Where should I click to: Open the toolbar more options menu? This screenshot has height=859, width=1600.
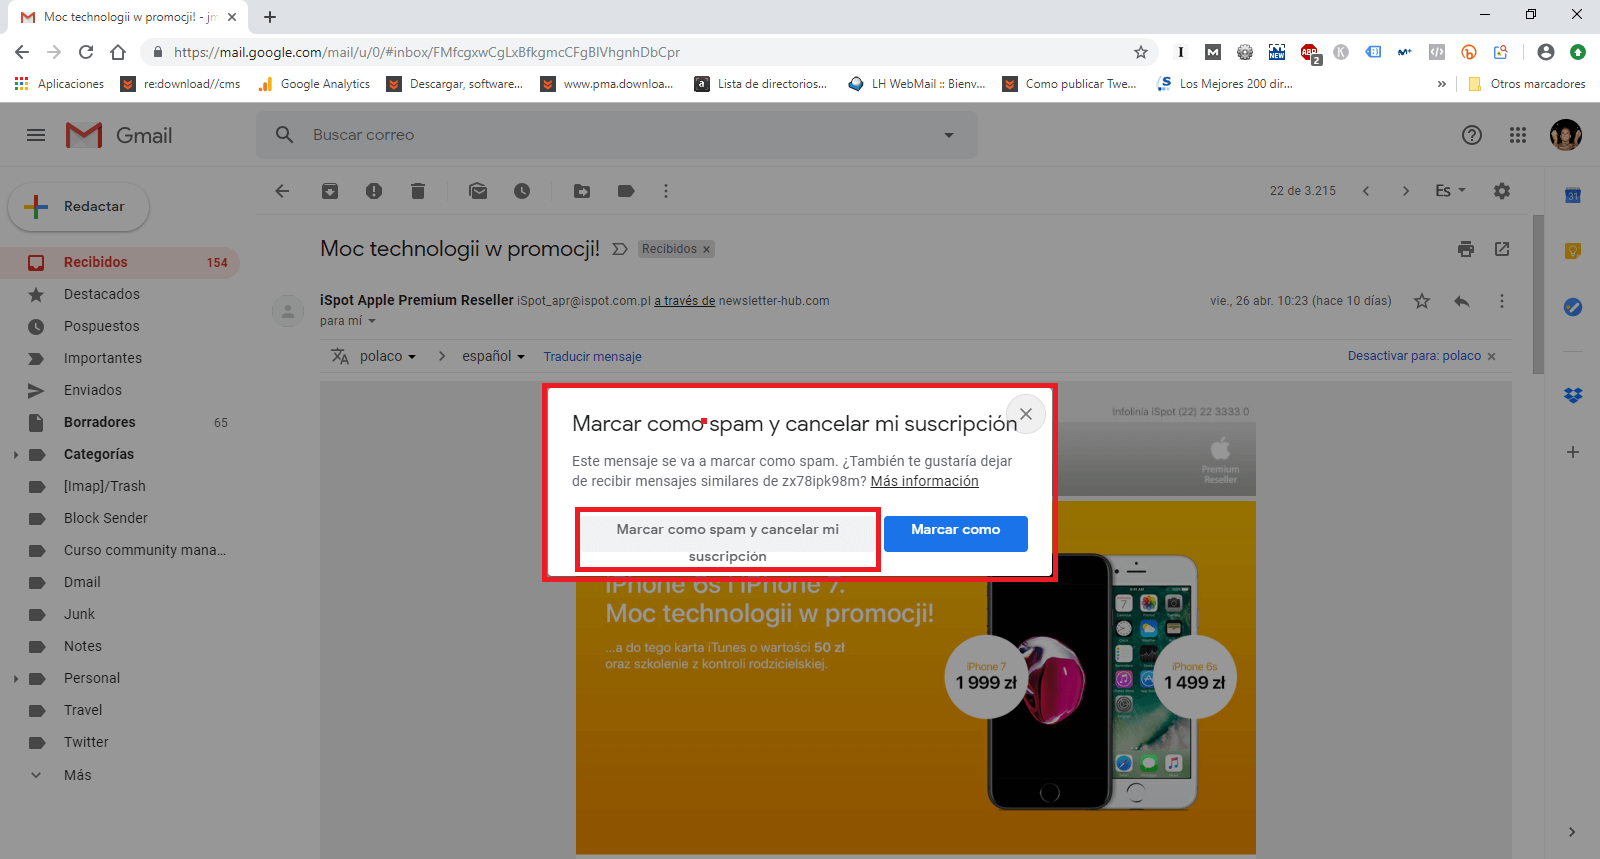click(x=666, y=191)
